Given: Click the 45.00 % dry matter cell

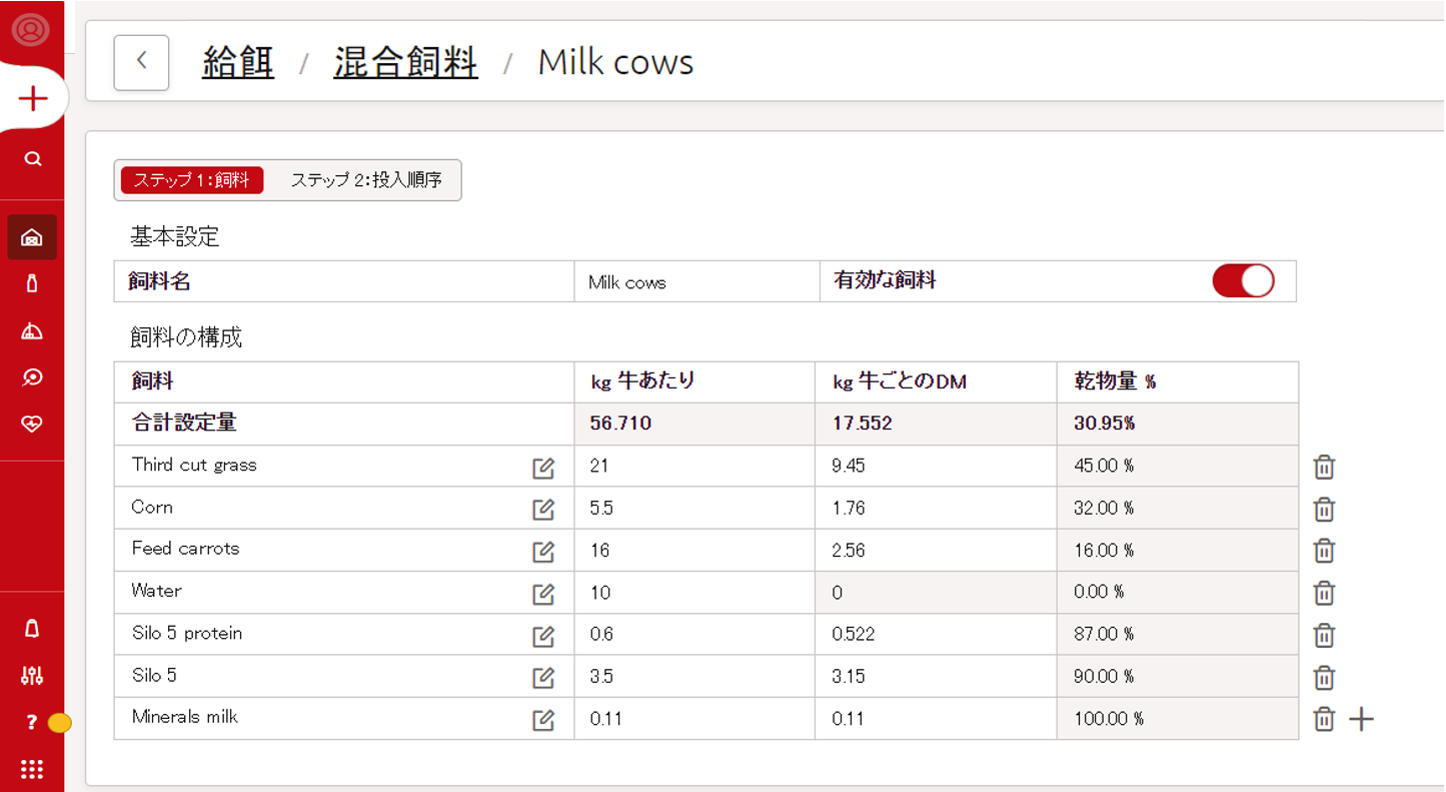Looking at the screenshot, I should 1178,466.
